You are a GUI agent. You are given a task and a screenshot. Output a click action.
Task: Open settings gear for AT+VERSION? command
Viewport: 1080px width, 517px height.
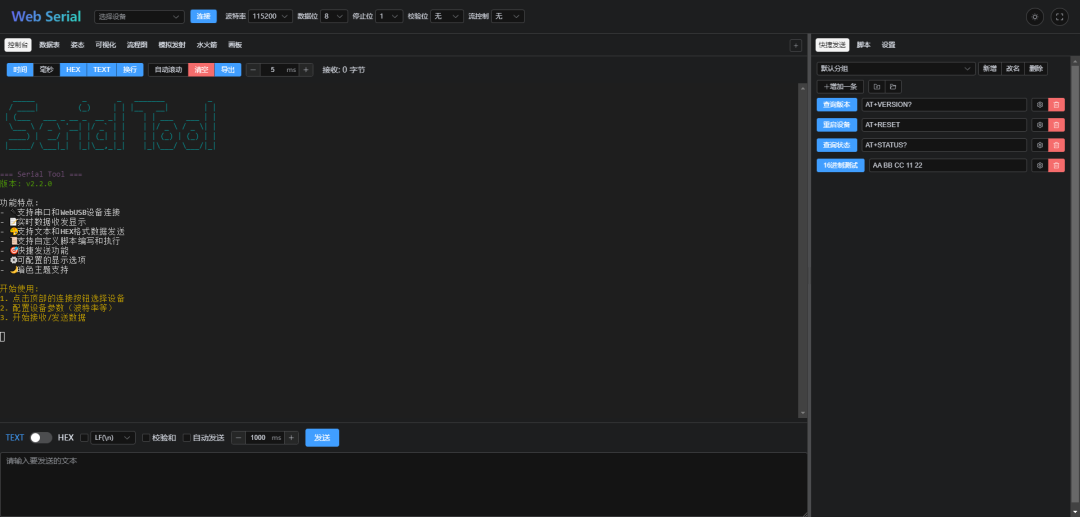point(1039,105)
